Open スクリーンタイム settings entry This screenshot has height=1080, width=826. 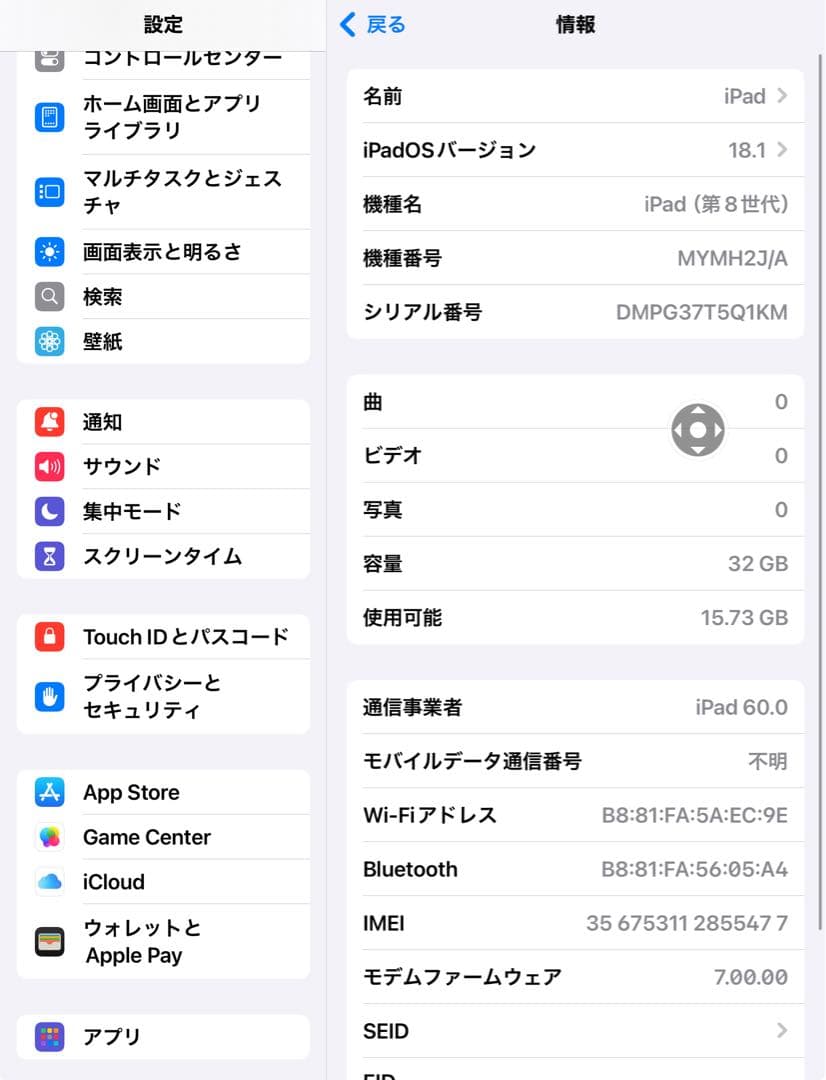point(163,556)
